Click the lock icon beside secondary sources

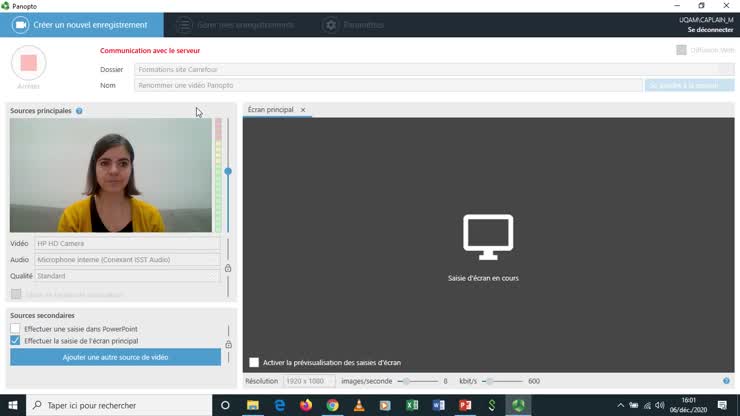pos(228,344)
